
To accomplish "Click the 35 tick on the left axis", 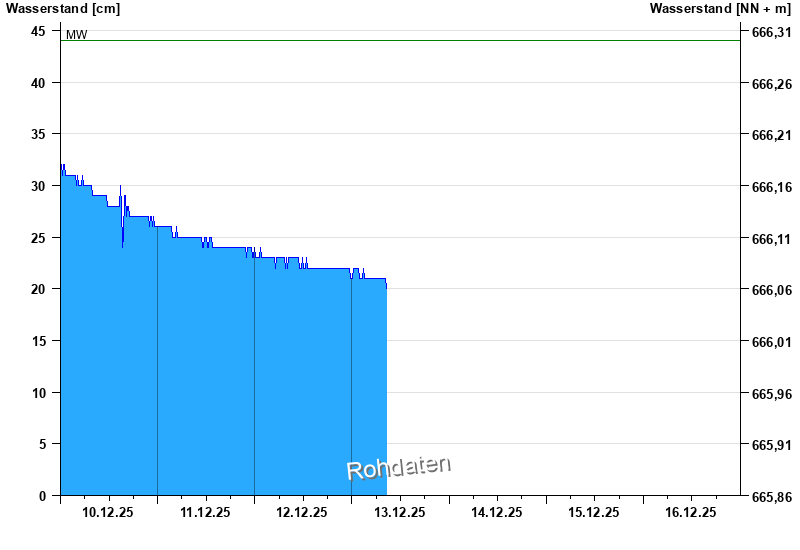I will (38, 134).
